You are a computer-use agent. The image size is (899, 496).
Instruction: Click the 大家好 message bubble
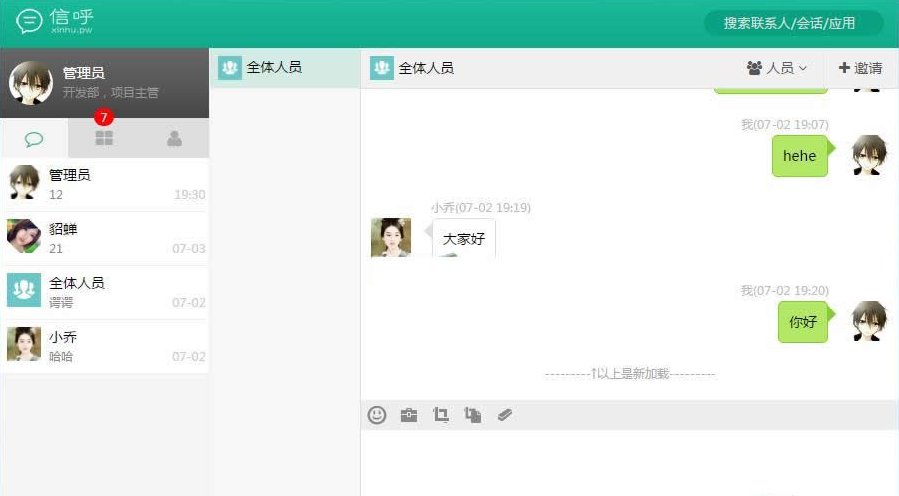point(464,239)
